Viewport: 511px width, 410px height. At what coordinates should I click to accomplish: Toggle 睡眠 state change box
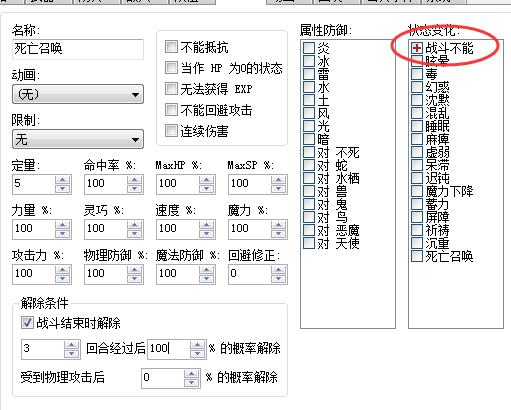click(417, 126)
